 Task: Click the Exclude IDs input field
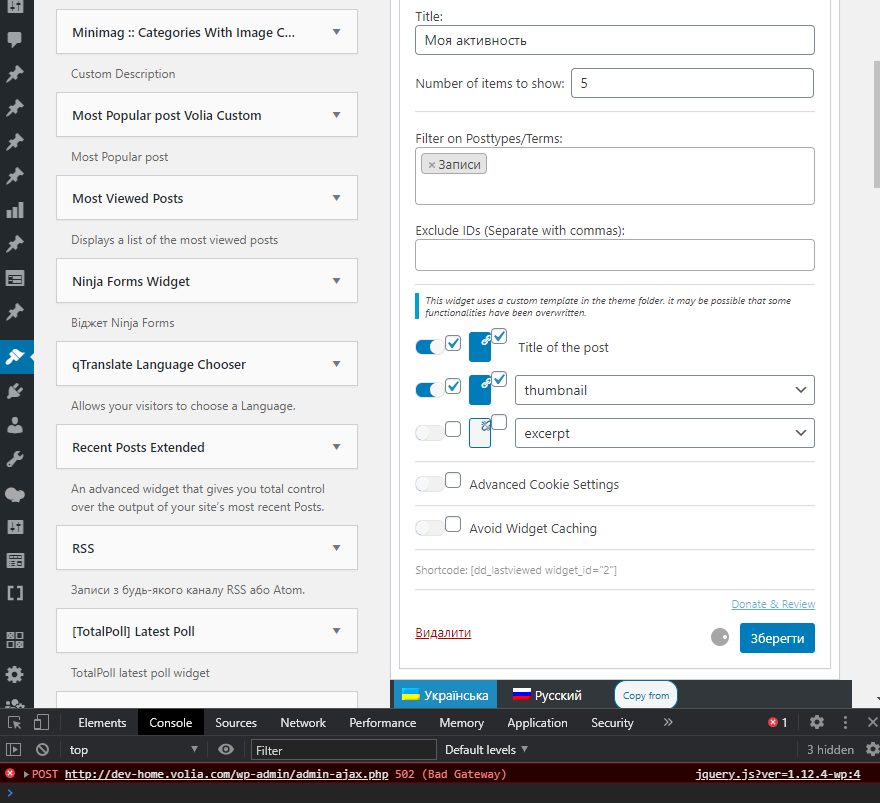pos(615,255)
